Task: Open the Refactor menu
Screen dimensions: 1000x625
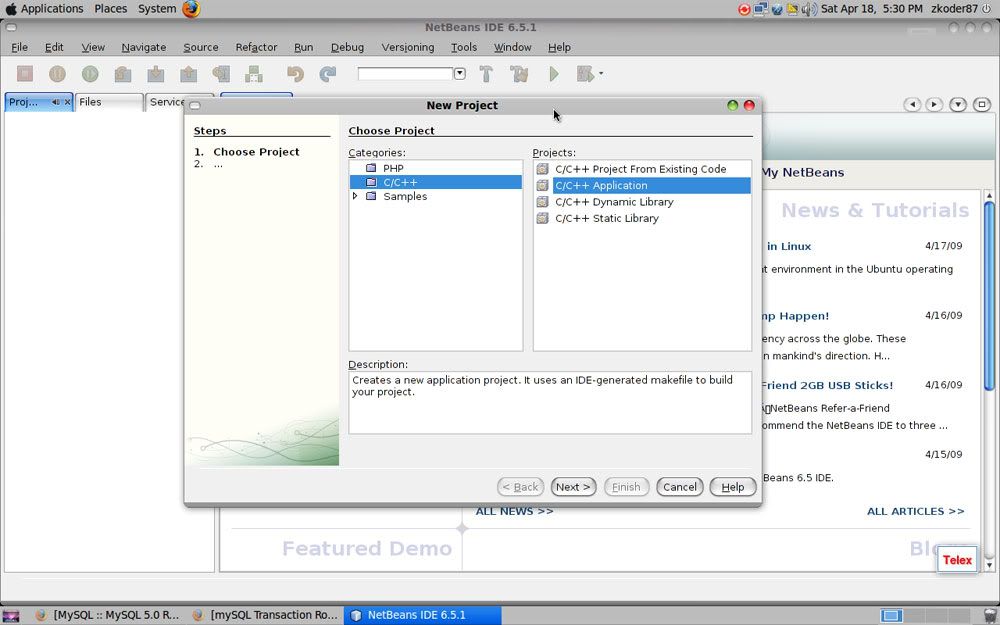Action: (256, 47)
